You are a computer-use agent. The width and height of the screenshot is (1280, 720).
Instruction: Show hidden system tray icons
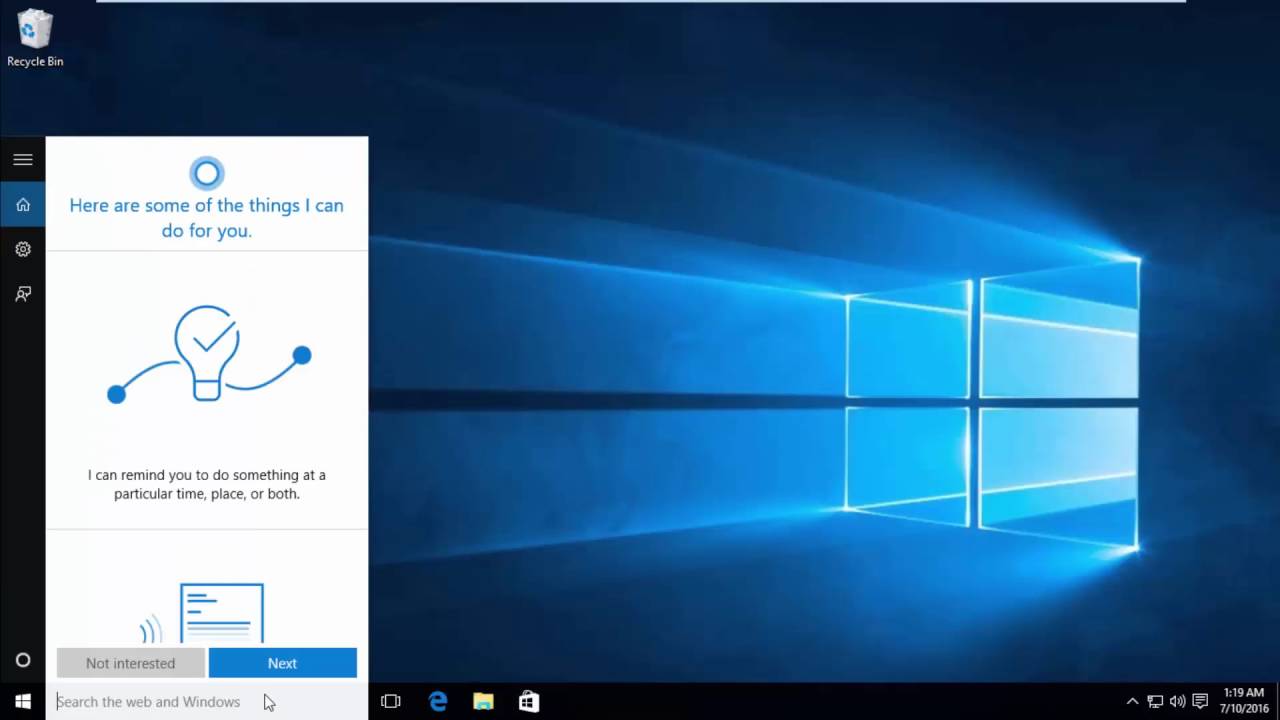pos(1132,702)
